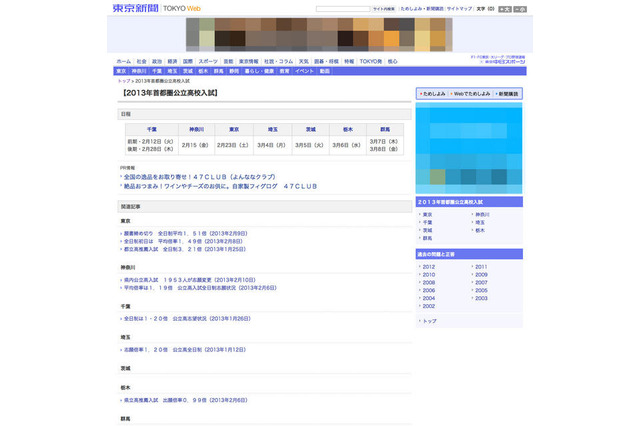This screenshot has width=640, height=426.
Task: Select 暮らし・健康 in the blue sub-navigation bar
Action: click(x=259, y=71)
